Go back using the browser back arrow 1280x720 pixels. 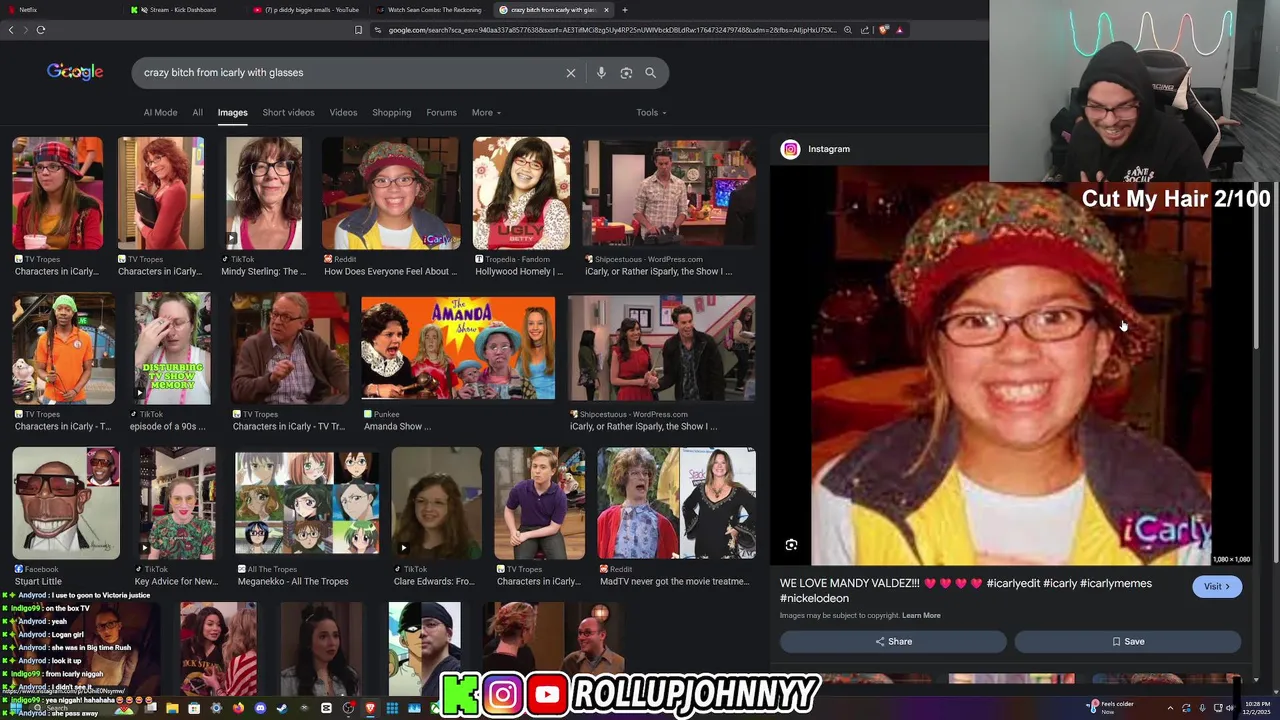[11, 30]
